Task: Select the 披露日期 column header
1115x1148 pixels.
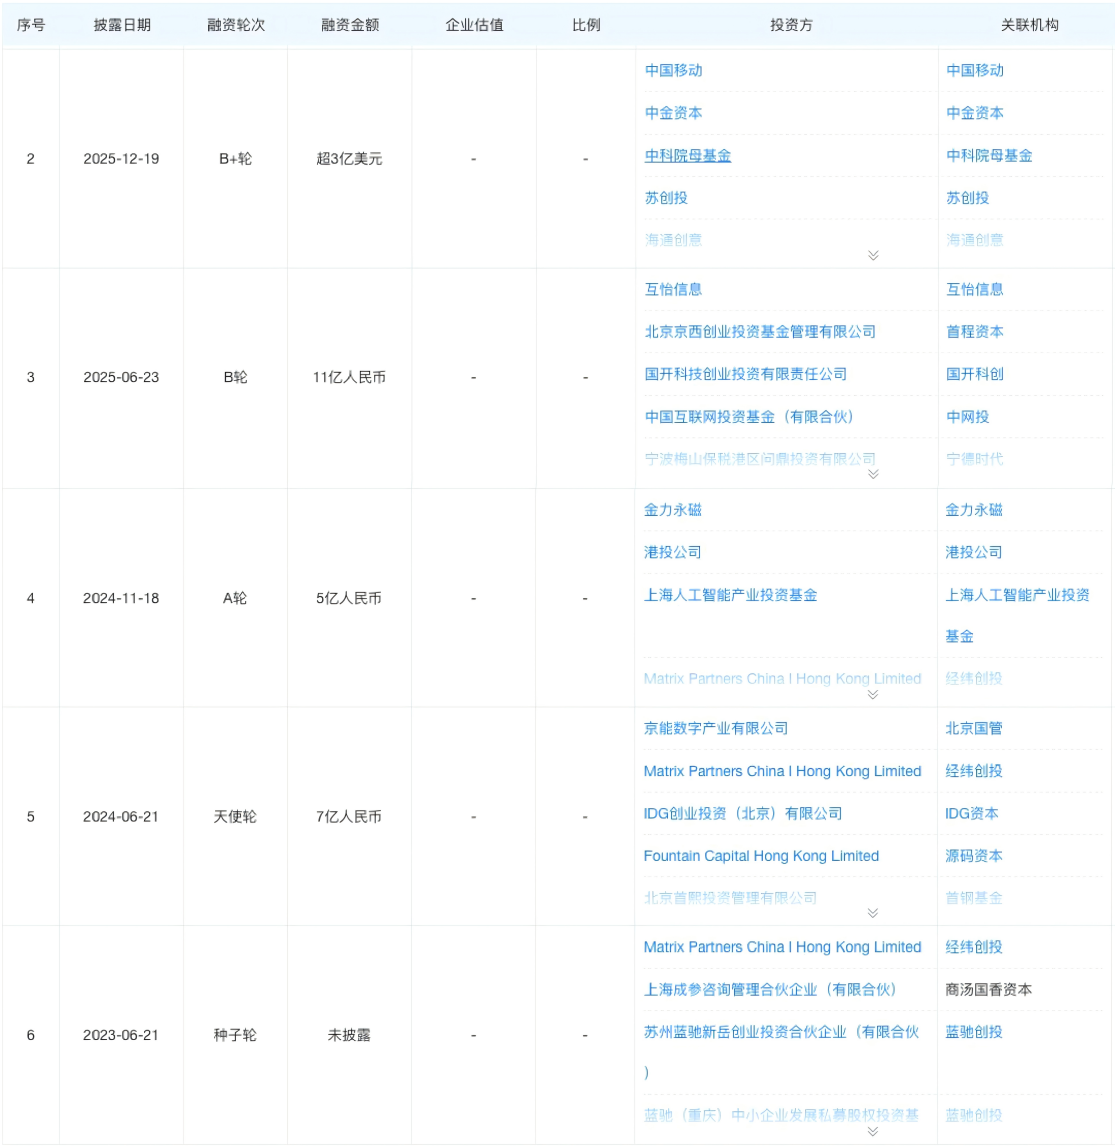Action: 122,25
